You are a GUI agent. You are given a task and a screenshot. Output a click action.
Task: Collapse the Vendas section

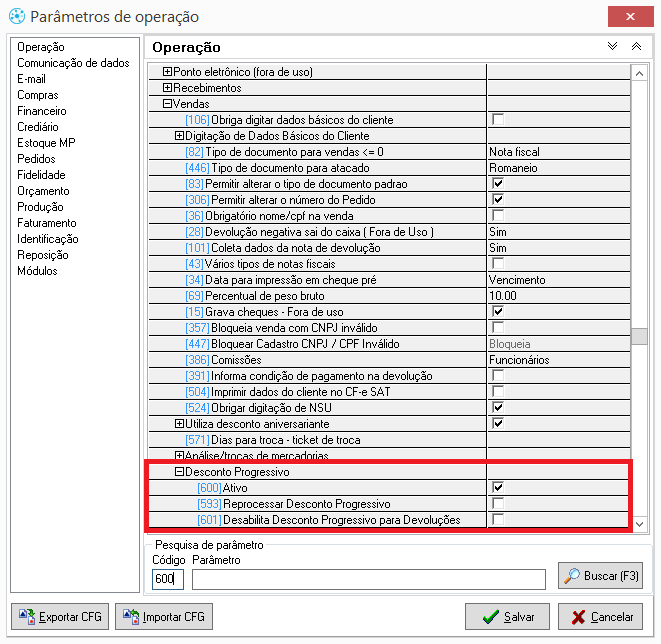pyautogui.click(x=168, y=104)
